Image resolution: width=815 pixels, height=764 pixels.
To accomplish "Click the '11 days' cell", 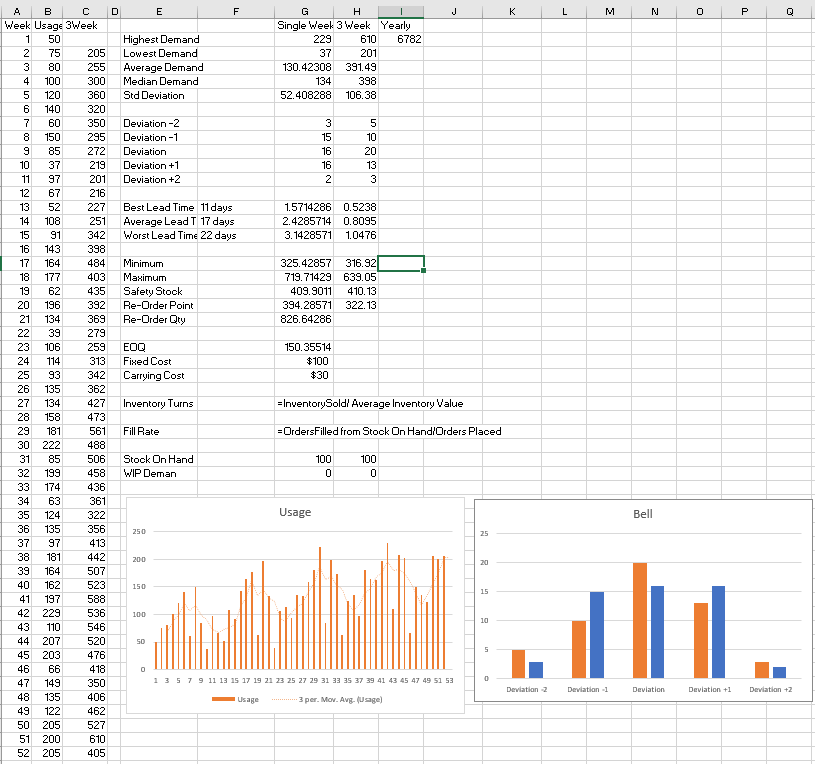I will click(x=236, y=207).
